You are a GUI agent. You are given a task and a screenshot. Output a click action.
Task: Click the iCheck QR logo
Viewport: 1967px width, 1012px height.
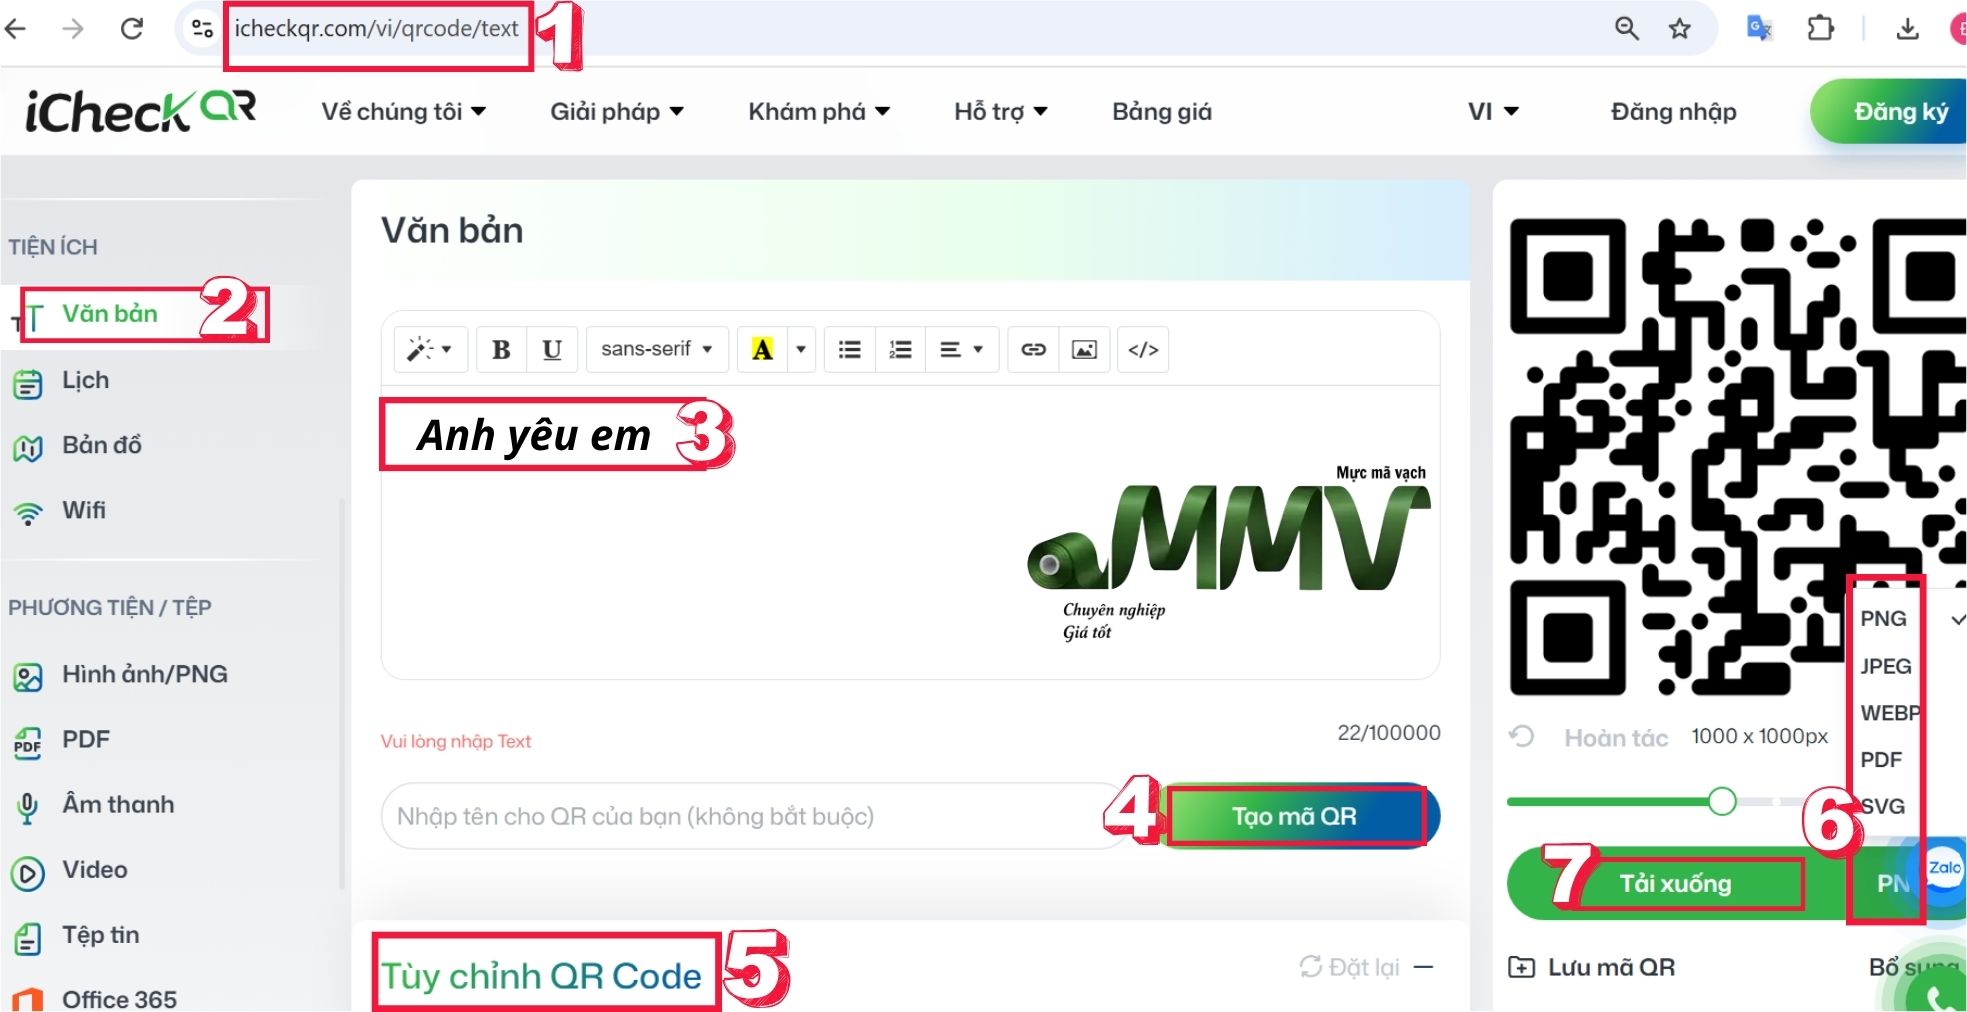point(140,111)
